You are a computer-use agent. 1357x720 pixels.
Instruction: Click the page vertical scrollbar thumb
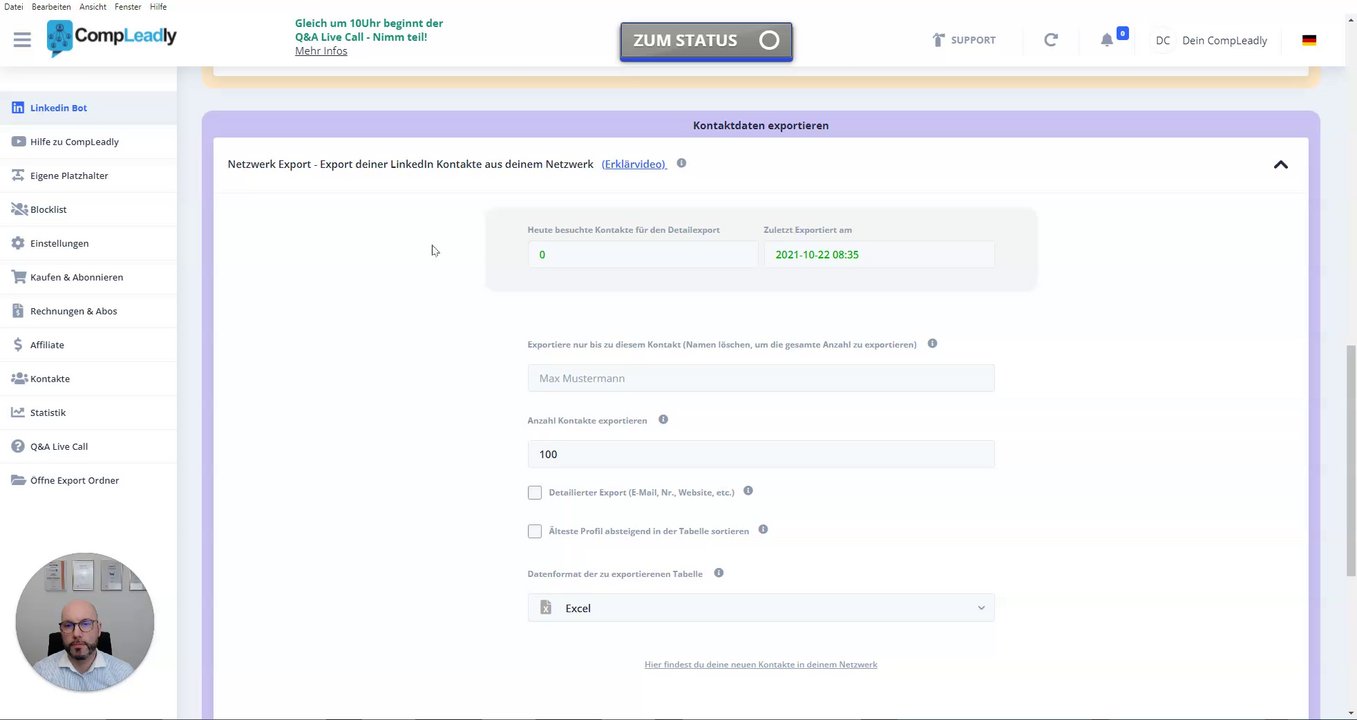pos(1351,460)
